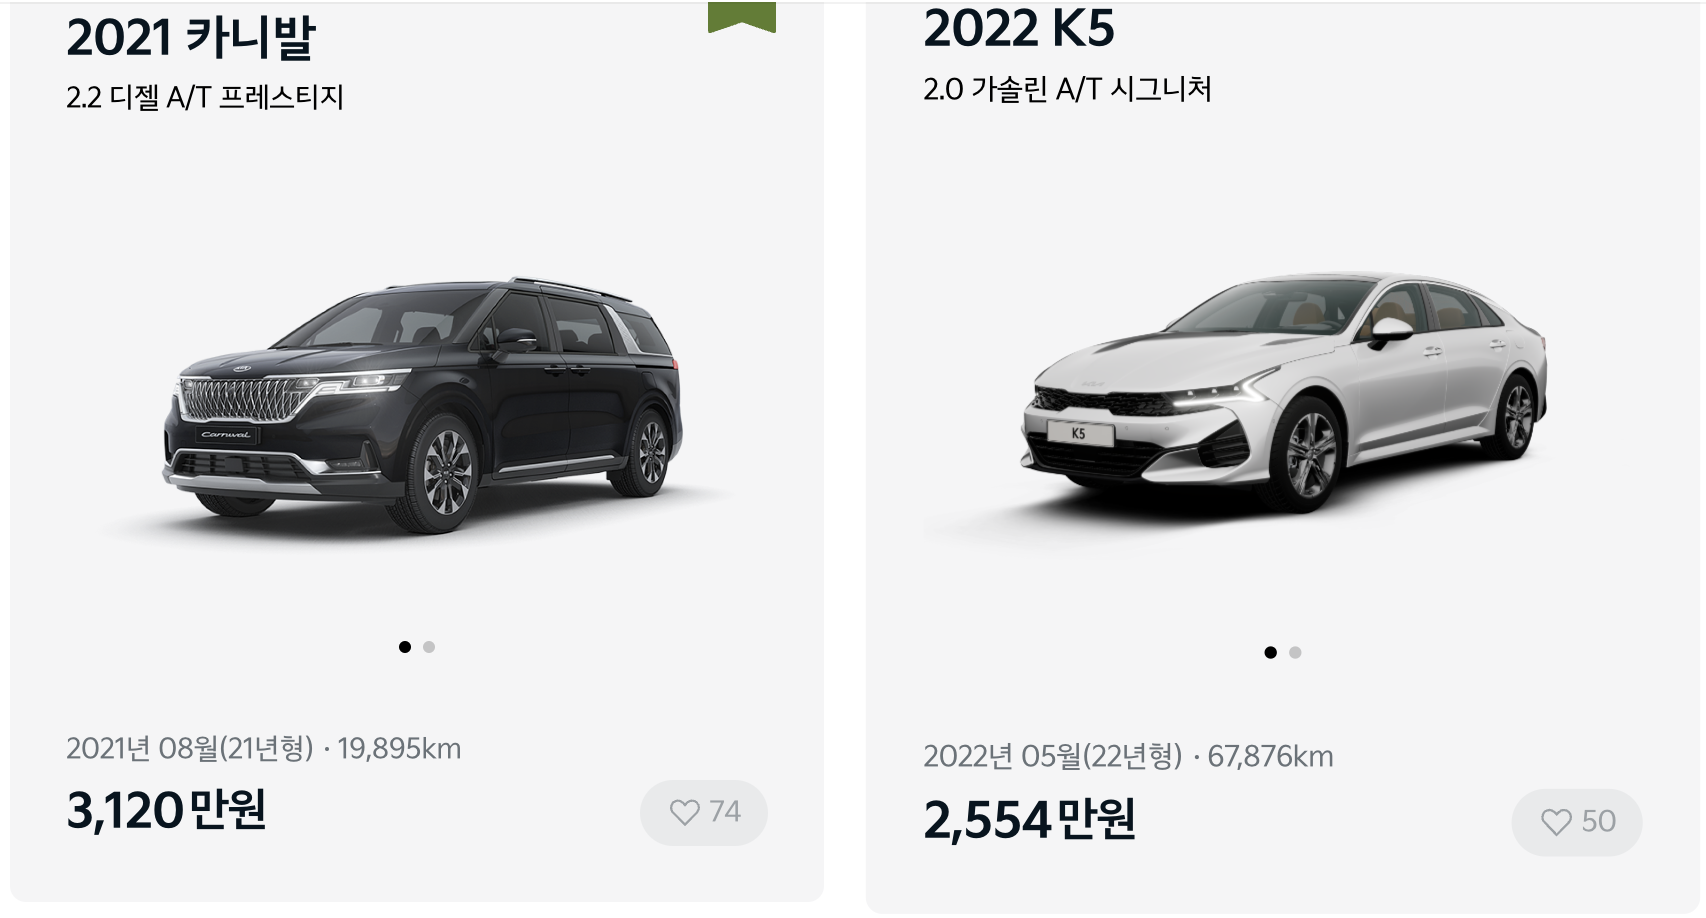Click the 2.2 디젤 A/T 프레스티지 trim text

point(205,97)
